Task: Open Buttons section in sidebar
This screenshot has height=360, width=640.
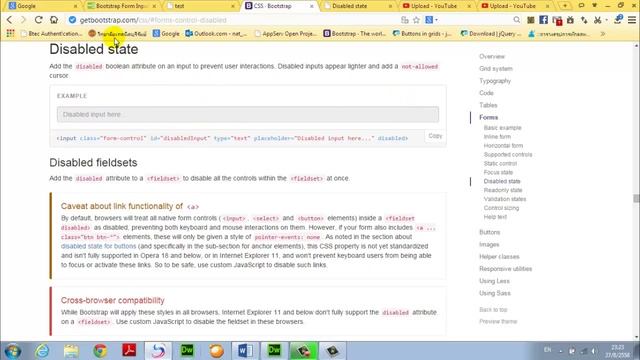Action: 489,232
